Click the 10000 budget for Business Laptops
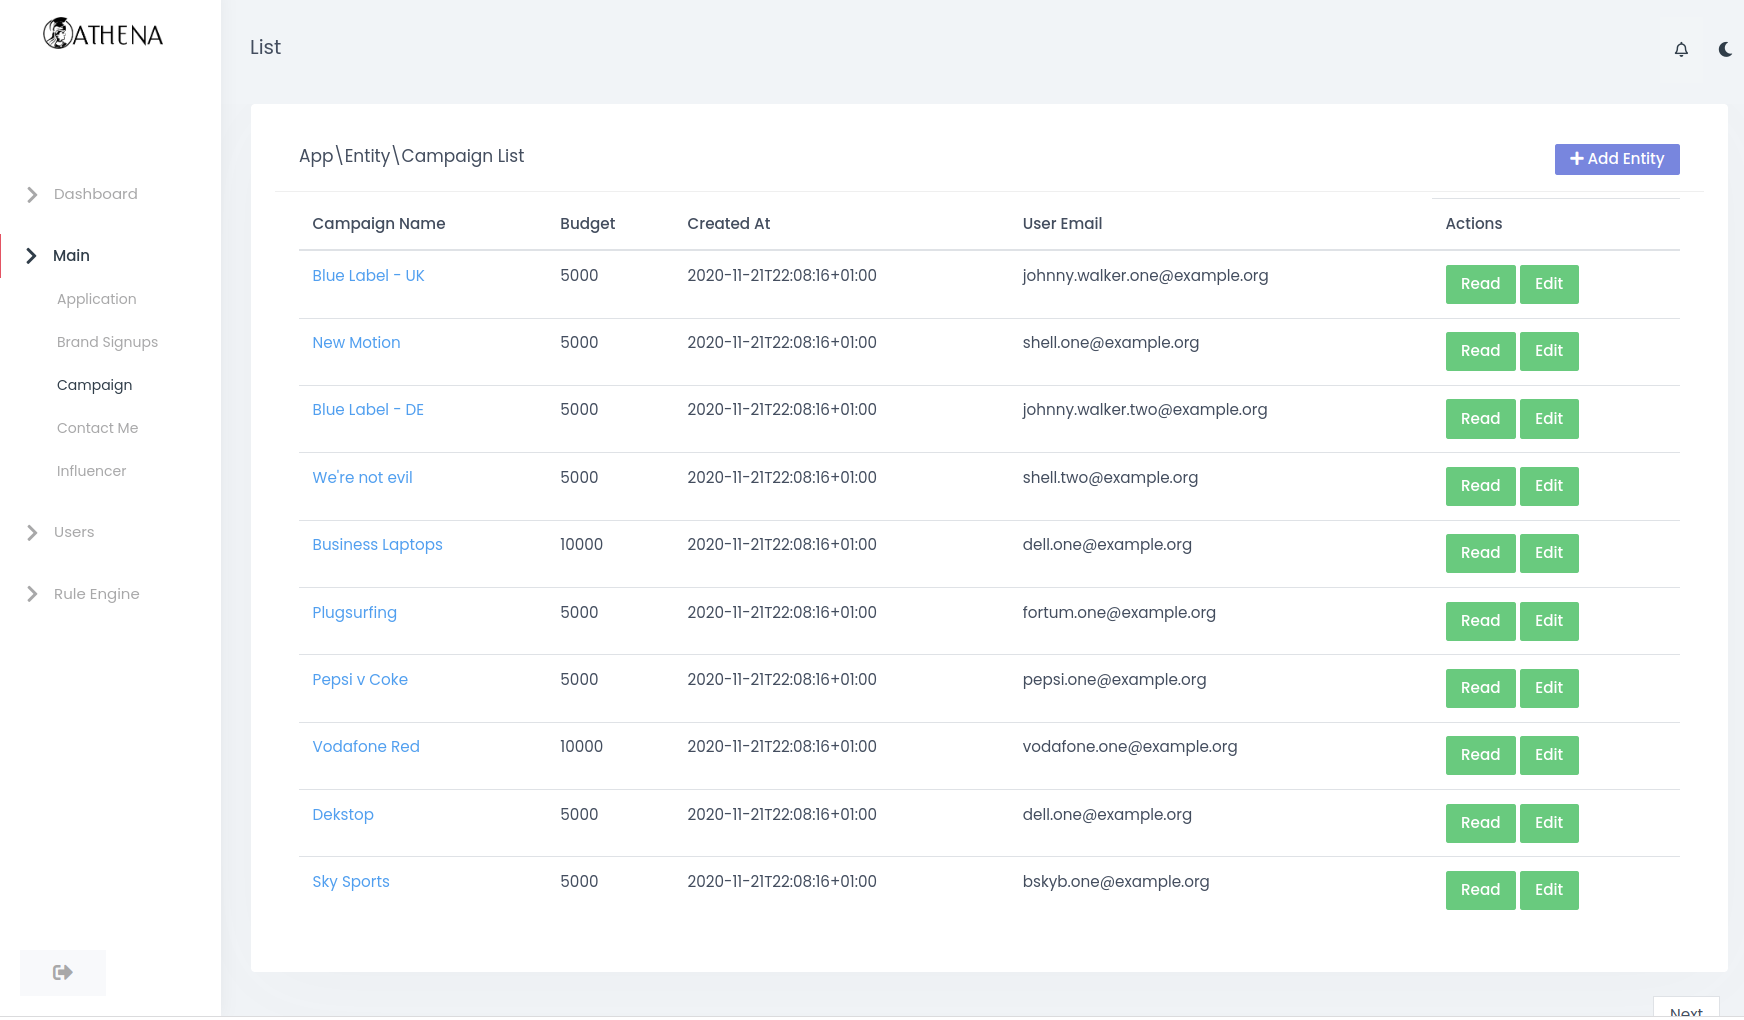Viewport: 1744px width, 1020px height. point(581,545)
